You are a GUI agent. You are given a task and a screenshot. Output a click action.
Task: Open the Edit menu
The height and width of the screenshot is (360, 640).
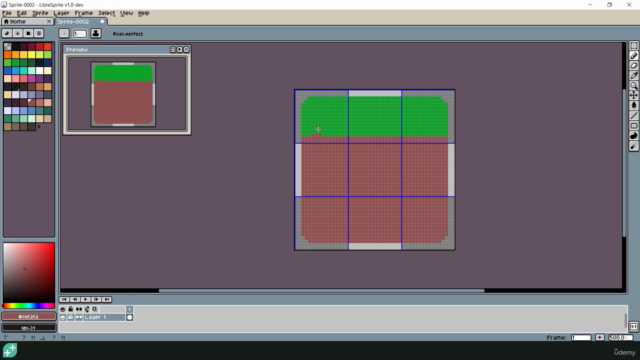tap(22, 13)
